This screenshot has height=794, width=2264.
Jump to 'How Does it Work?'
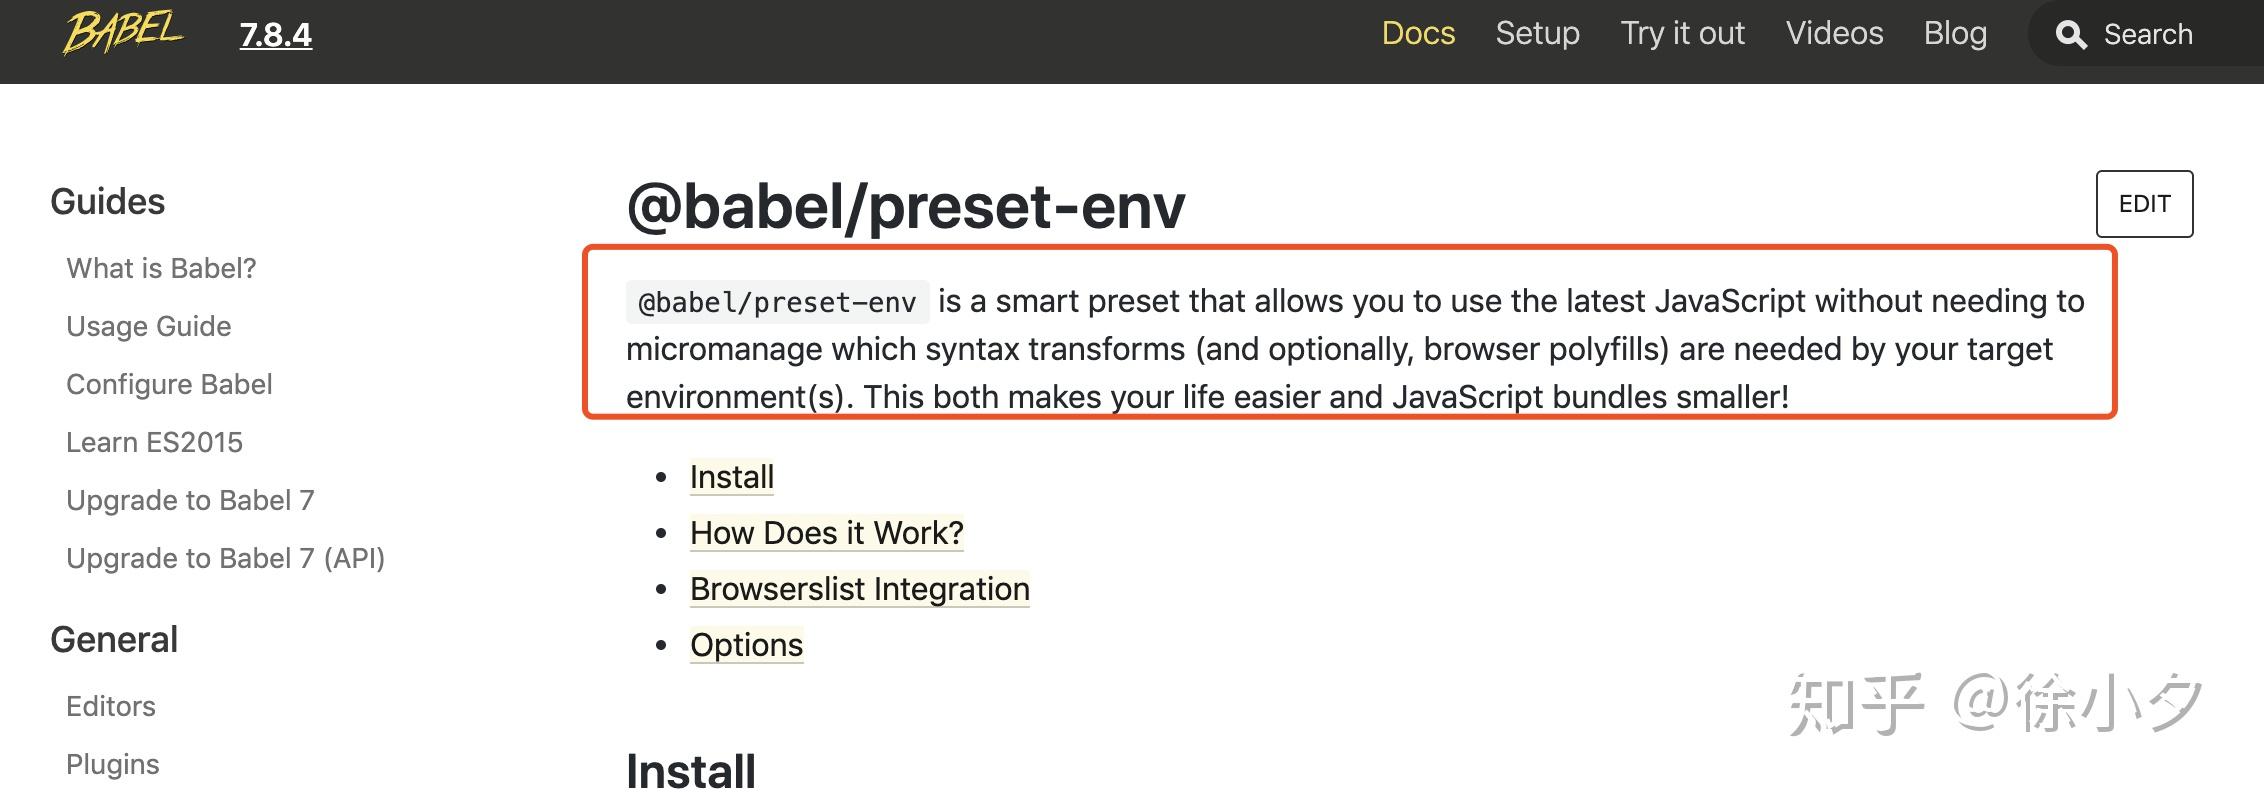click(x=826, y=533)
